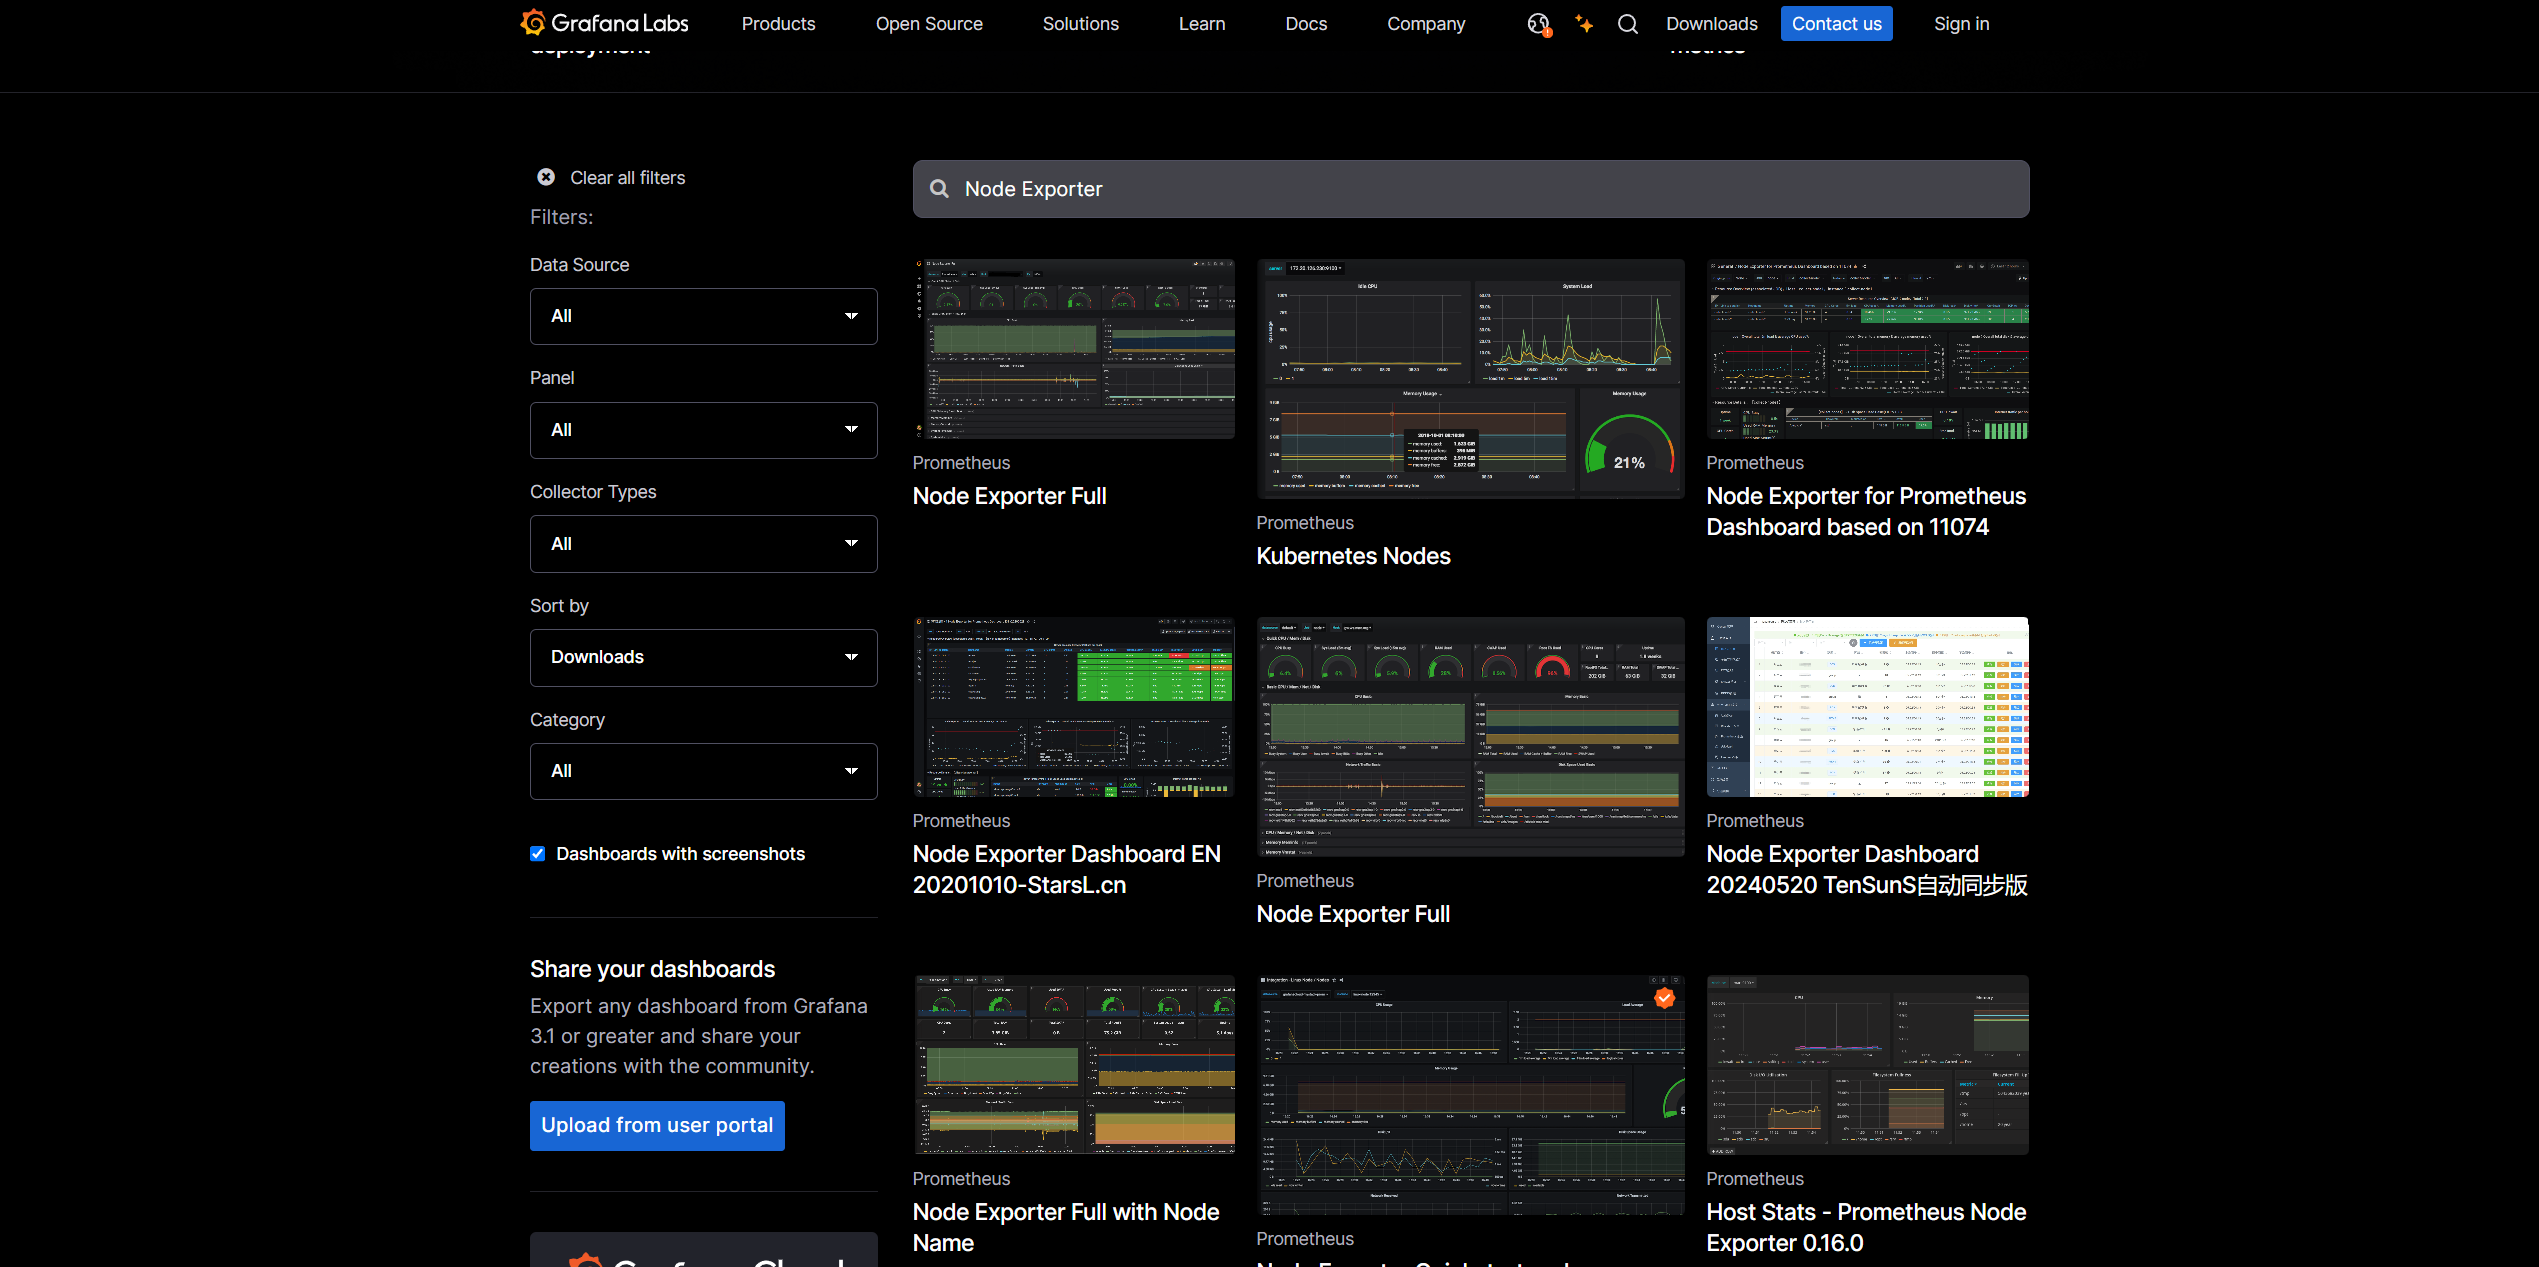Click the Share your dashboards heading

click(x=652, y=969)
